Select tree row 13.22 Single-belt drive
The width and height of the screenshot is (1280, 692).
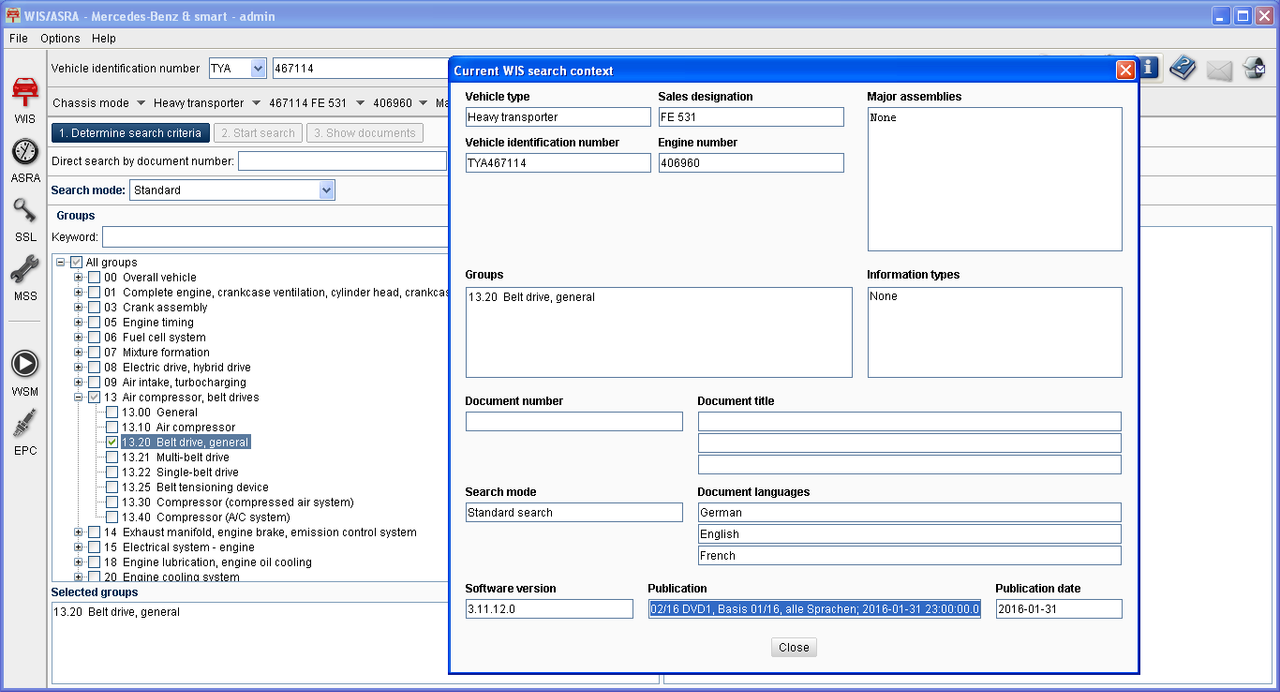pos(180,472)
